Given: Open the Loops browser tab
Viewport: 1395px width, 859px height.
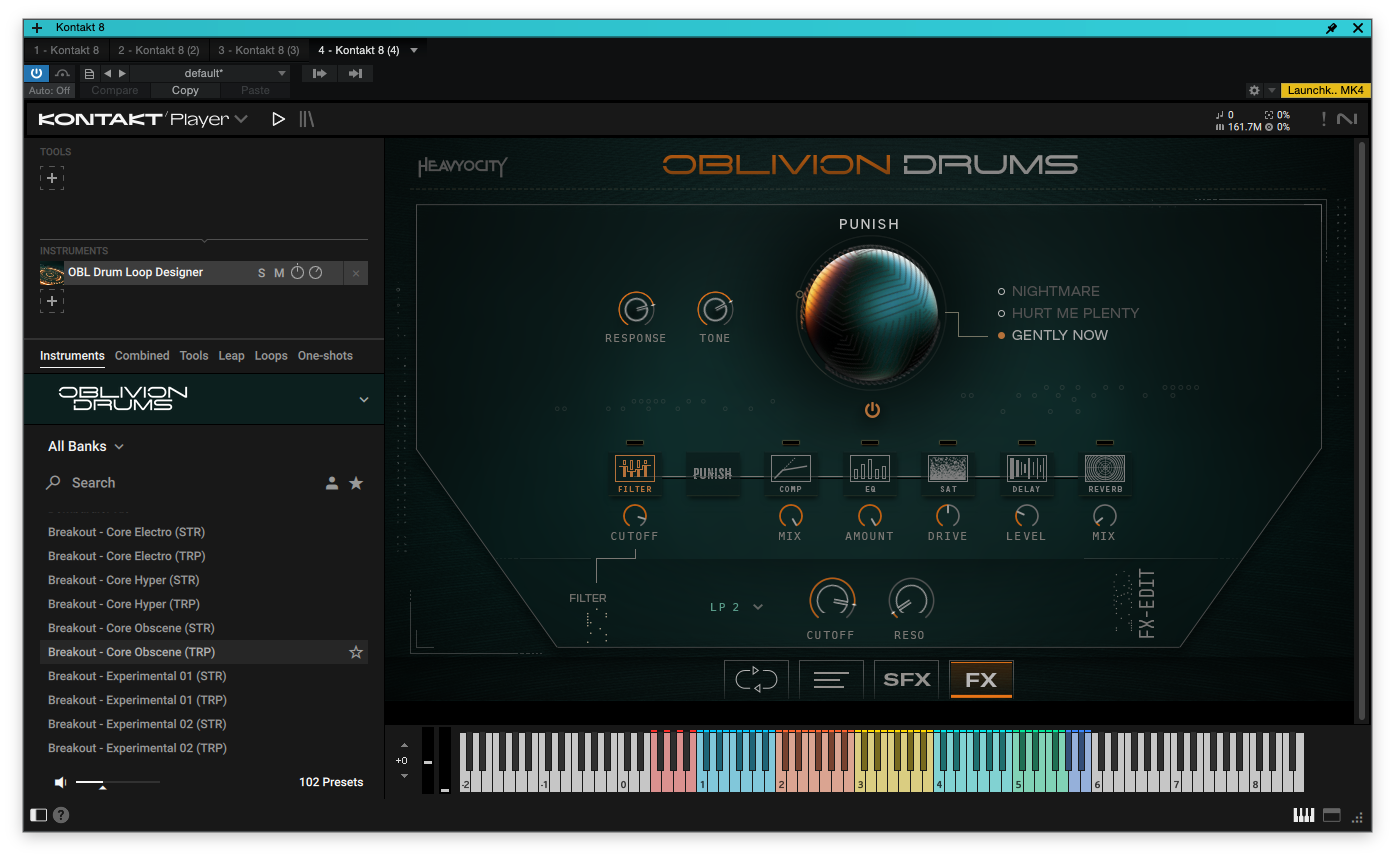Looking at the screenshot, I should [271, 356].
